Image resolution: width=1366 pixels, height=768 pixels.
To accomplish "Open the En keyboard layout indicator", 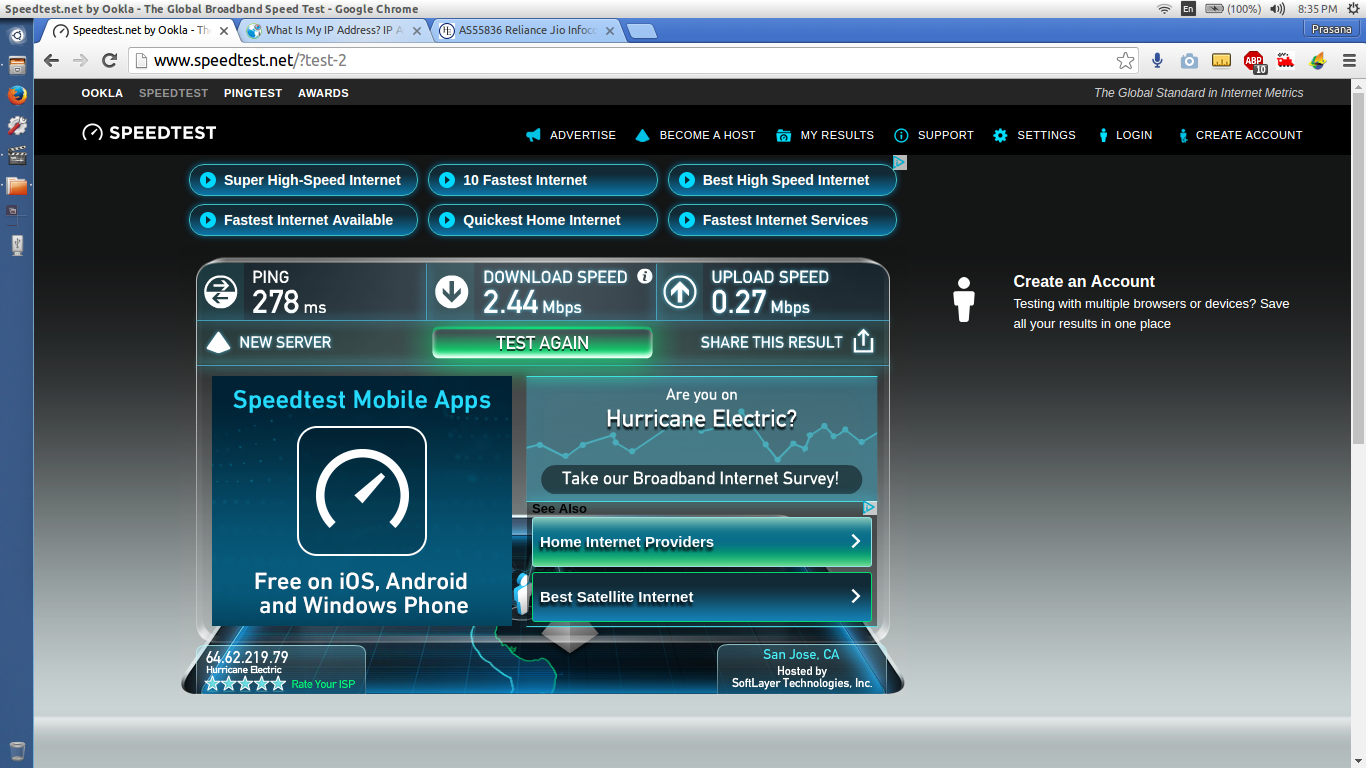I will tap(1189, 8).
